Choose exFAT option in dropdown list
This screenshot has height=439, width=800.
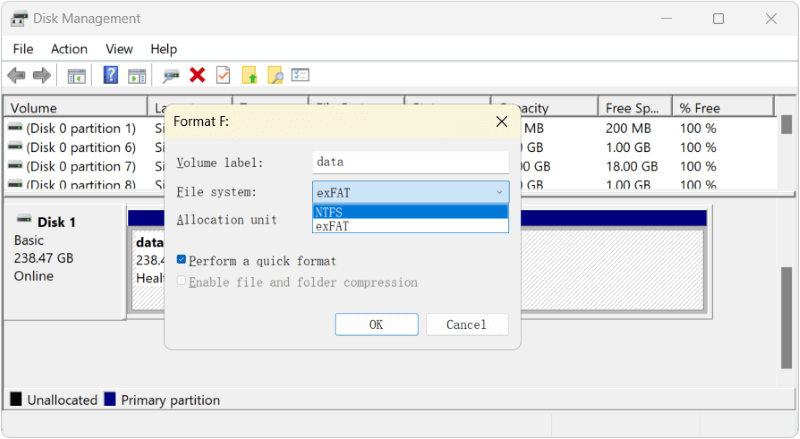tap(410, 226)
